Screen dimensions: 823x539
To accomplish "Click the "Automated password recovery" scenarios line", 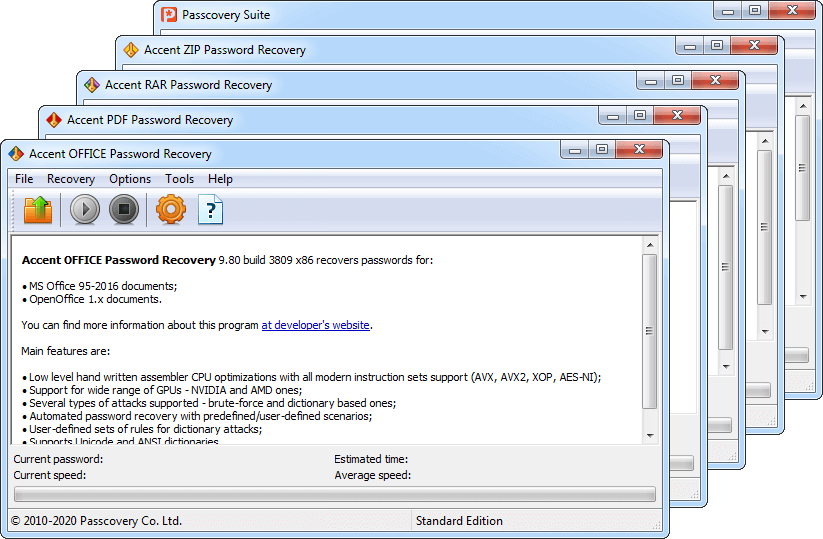I will 197,416.
